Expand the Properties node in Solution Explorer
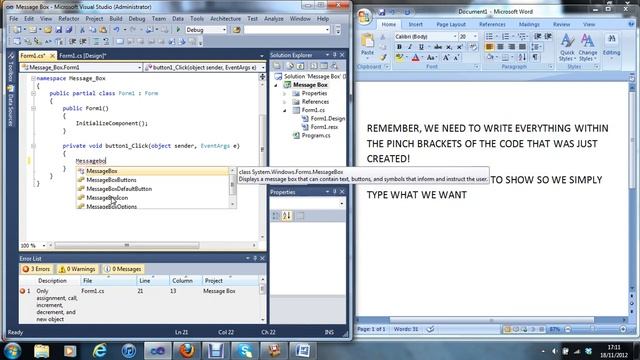The width and height of the screenshot is (640, 360). [285, 93]
